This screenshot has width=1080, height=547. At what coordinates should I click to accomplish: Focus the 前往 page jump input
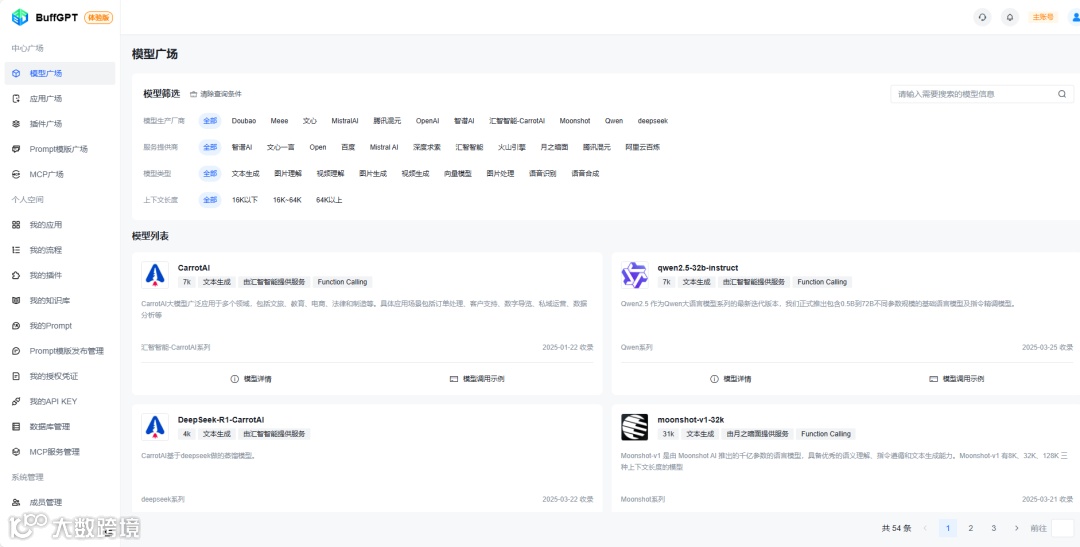pos(1063,528)
